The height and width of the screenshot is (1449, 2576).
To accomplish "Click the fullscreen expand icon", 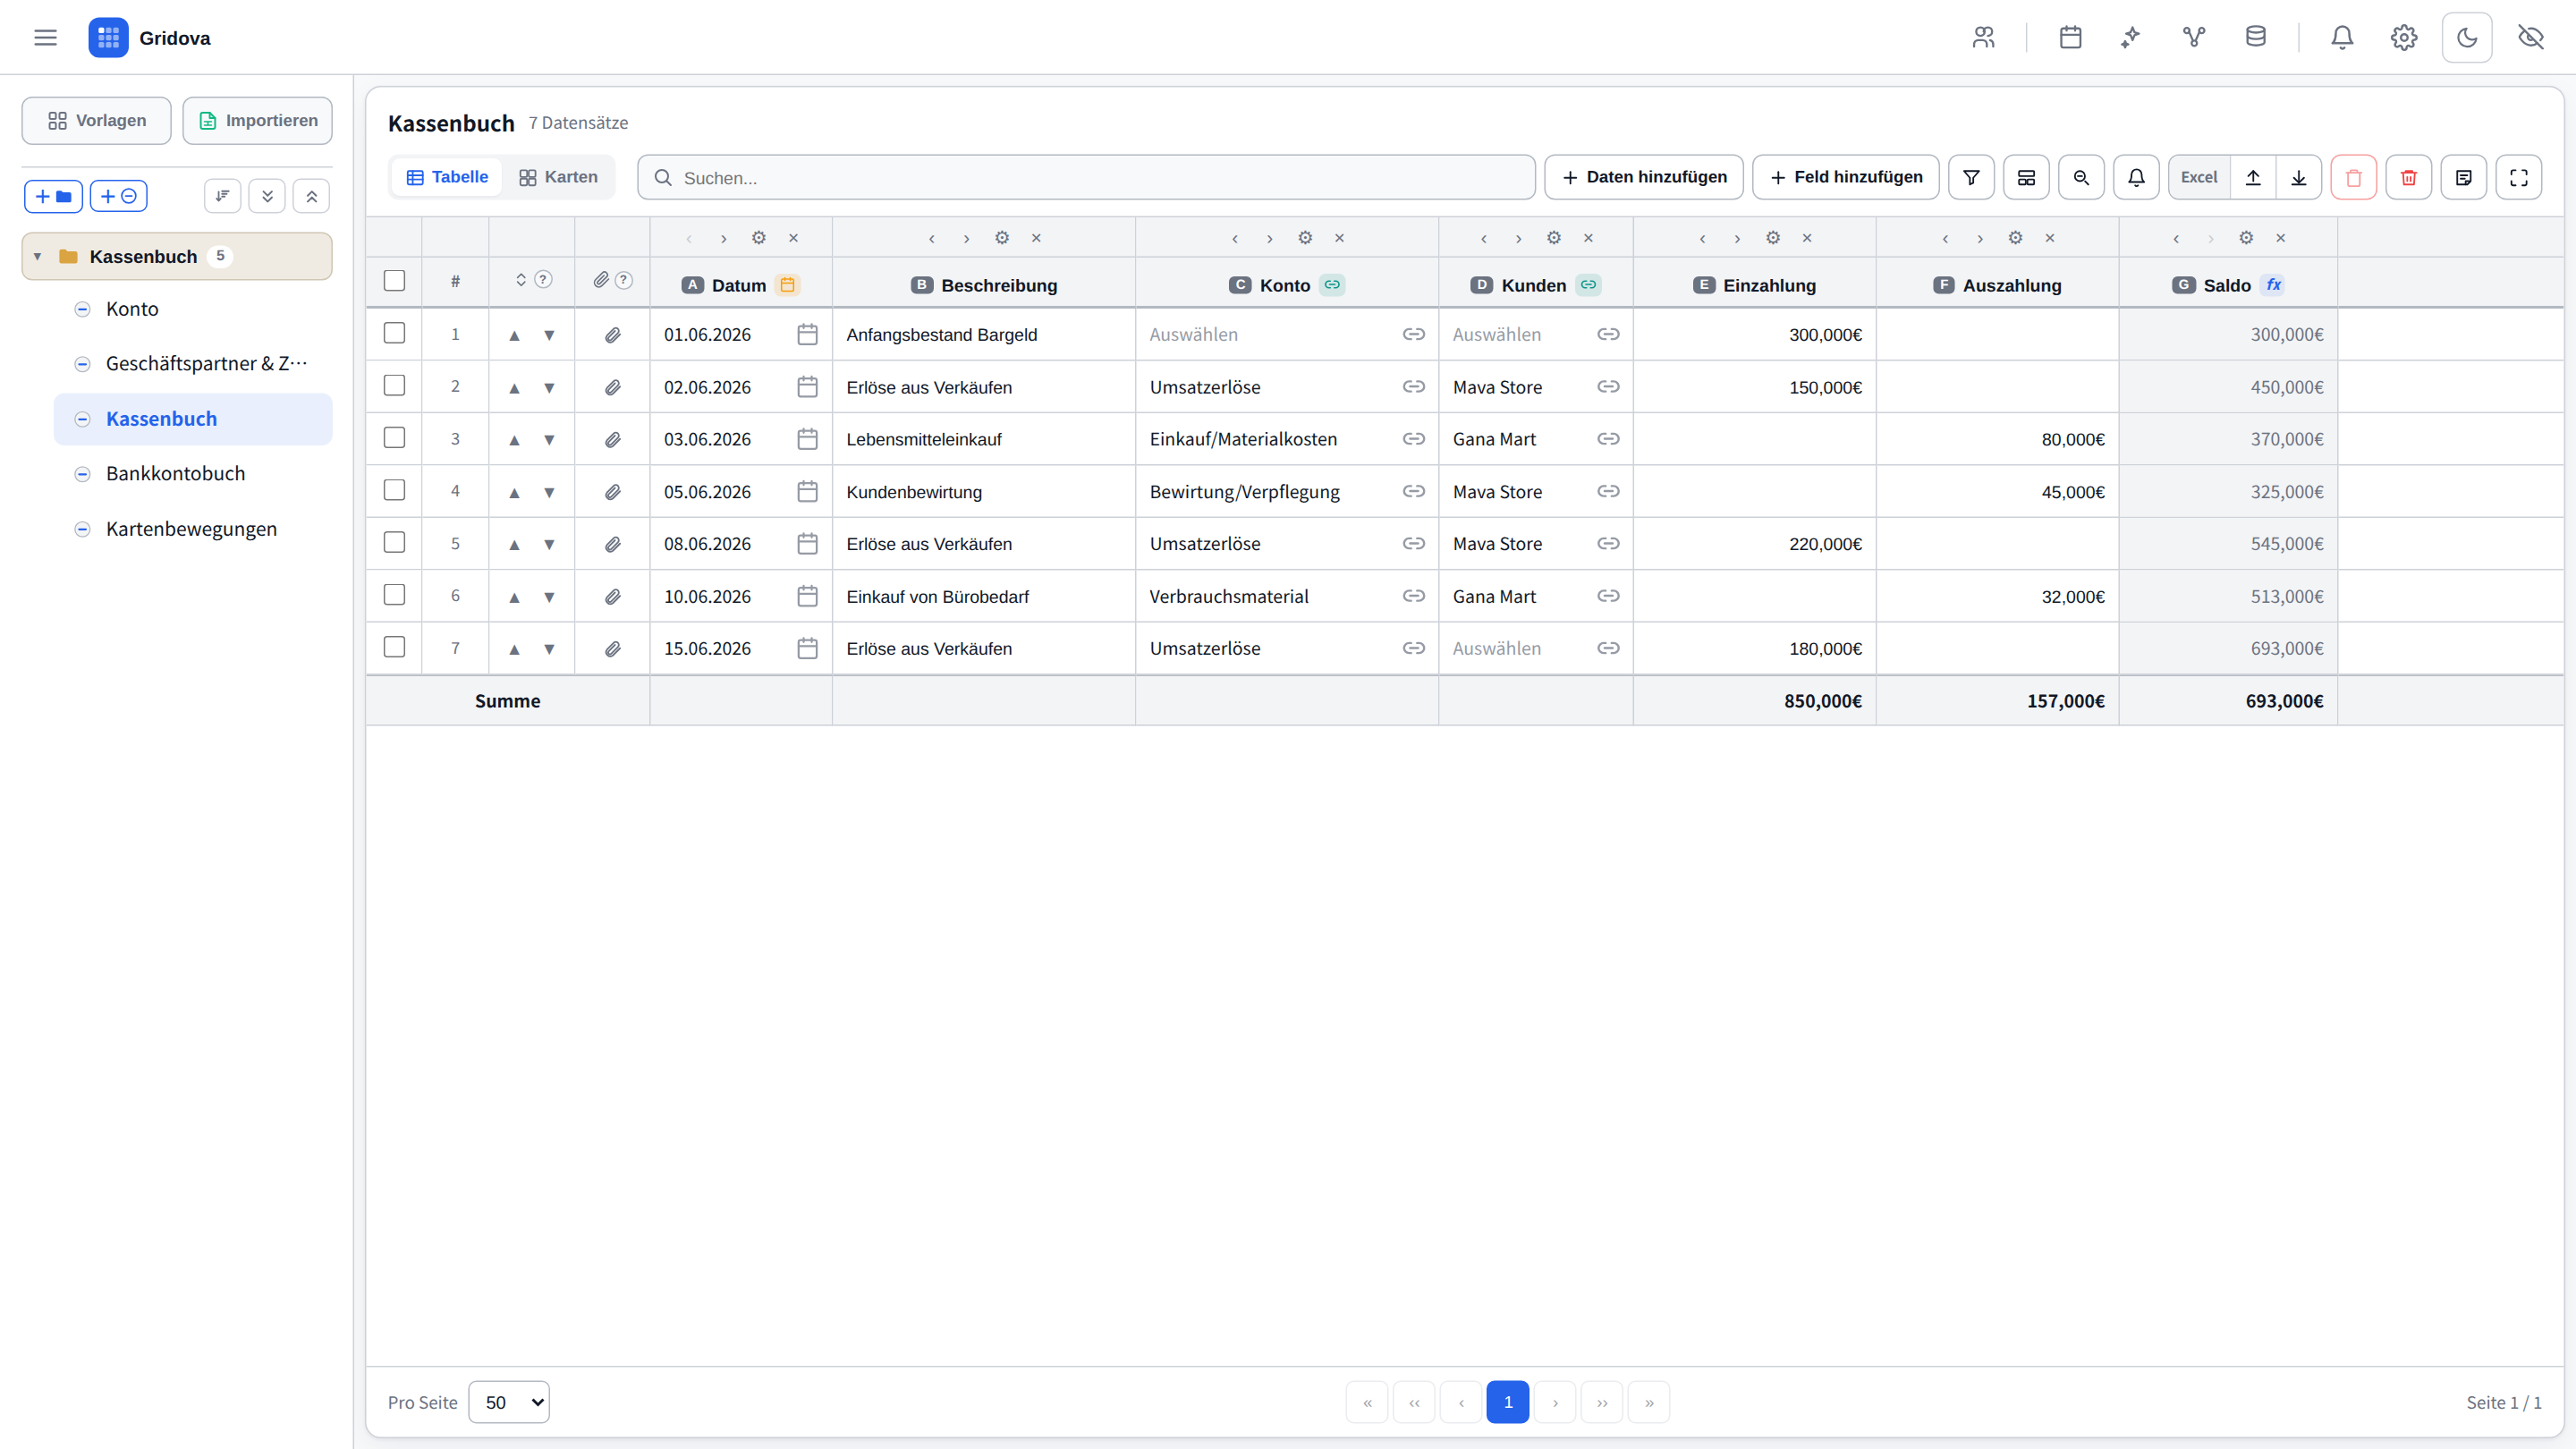I will 2518,177.
